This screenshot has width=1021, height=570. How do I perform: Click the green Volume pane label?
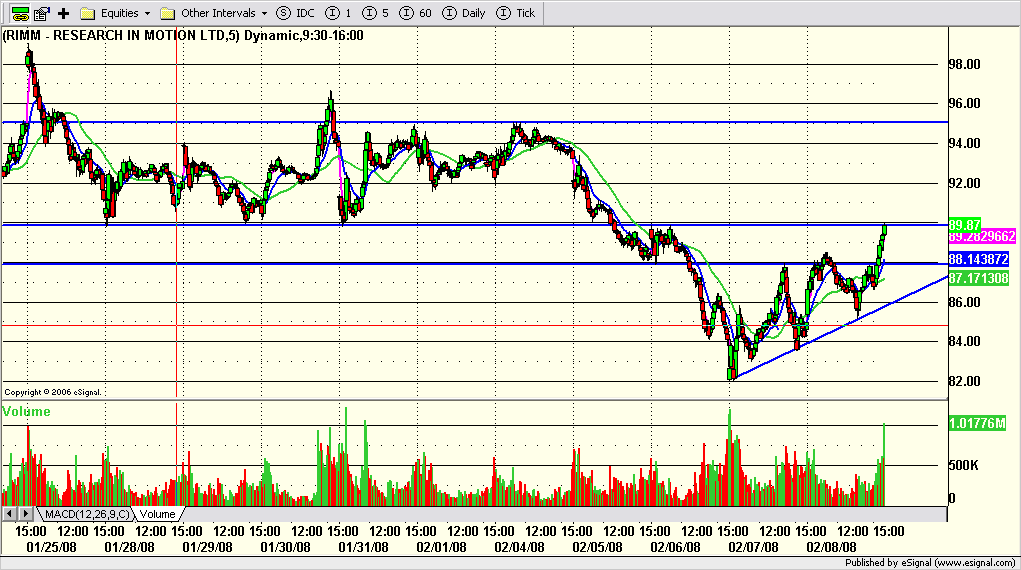coord(26,412)
